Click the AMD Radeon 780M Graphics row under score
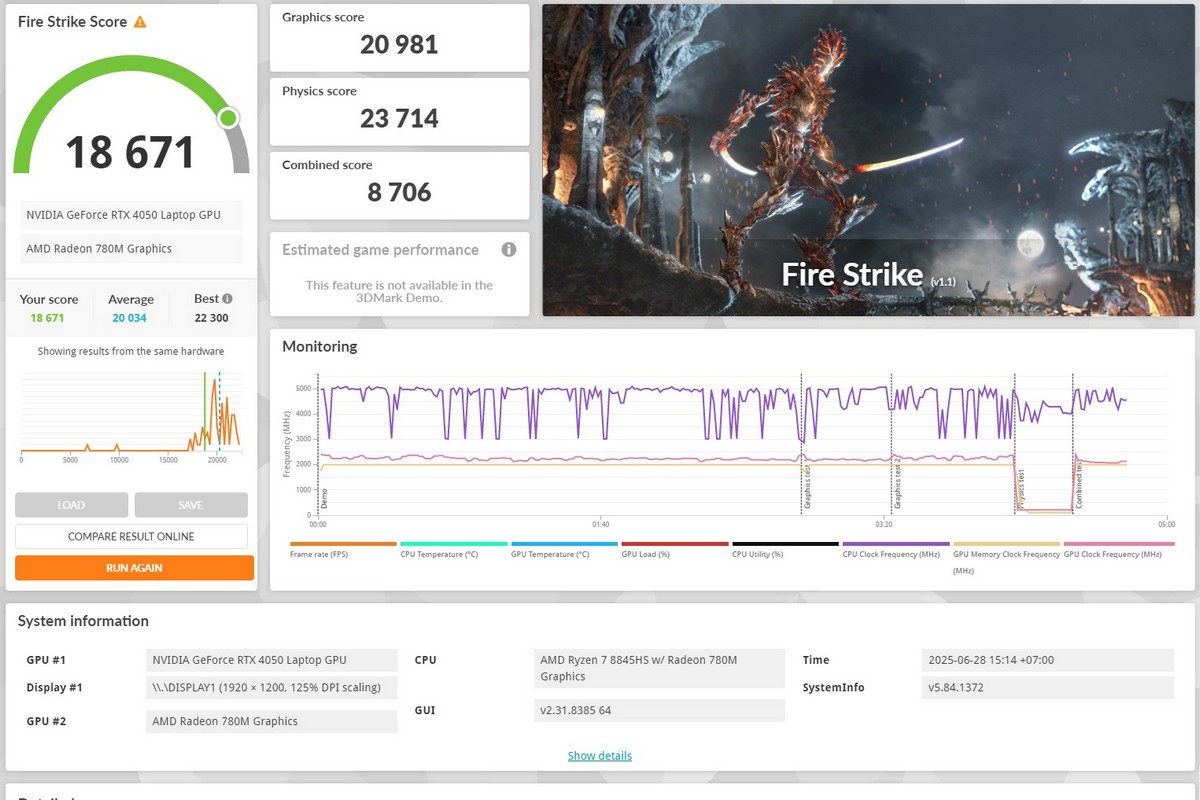Viewport: 1200px width, 800px height. 131,248
